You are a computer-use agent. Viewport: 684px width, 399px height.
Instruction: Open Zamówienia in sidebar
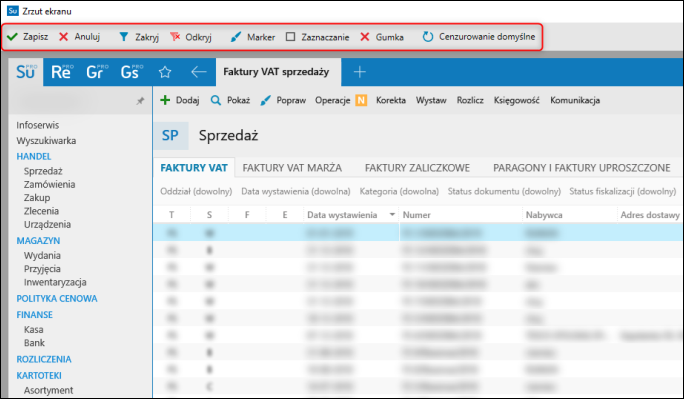(x=49, y=184)
